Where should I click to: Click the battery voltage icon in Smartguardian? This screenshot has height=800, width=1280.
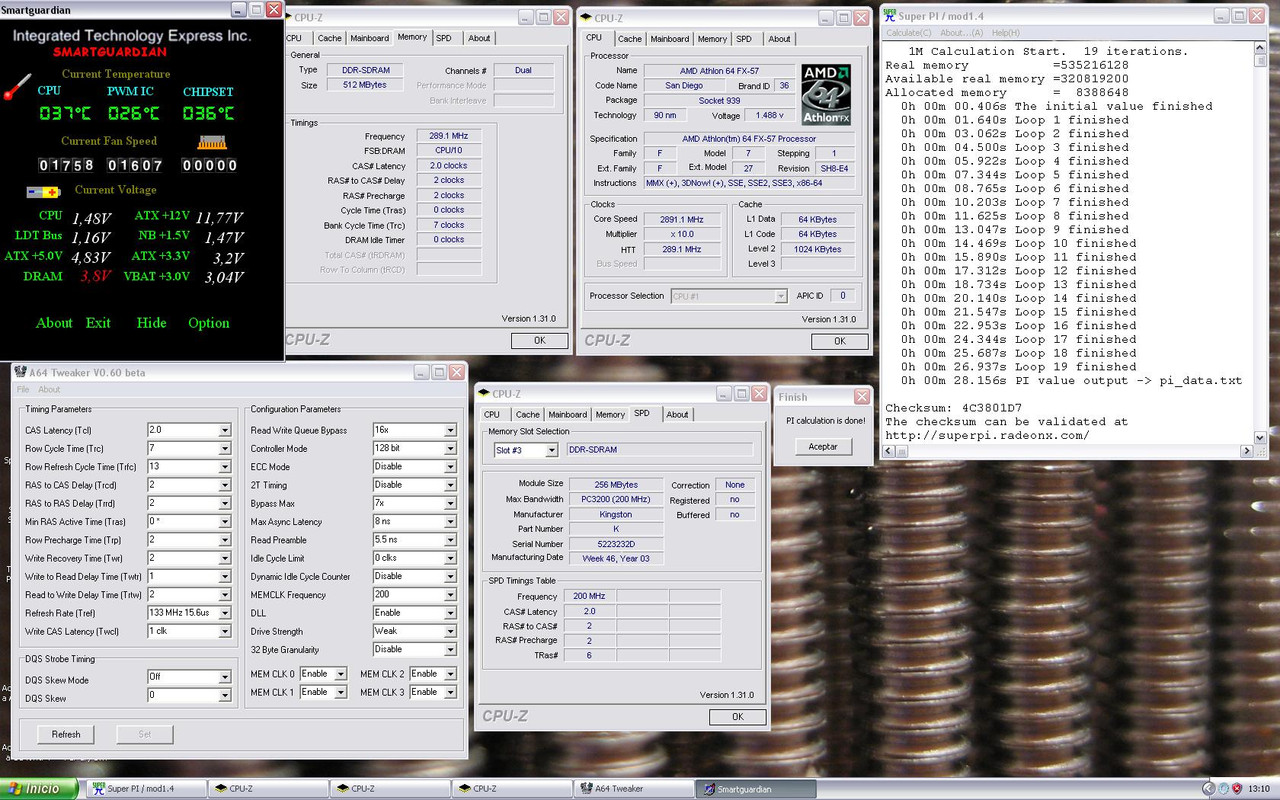[43, 191]
